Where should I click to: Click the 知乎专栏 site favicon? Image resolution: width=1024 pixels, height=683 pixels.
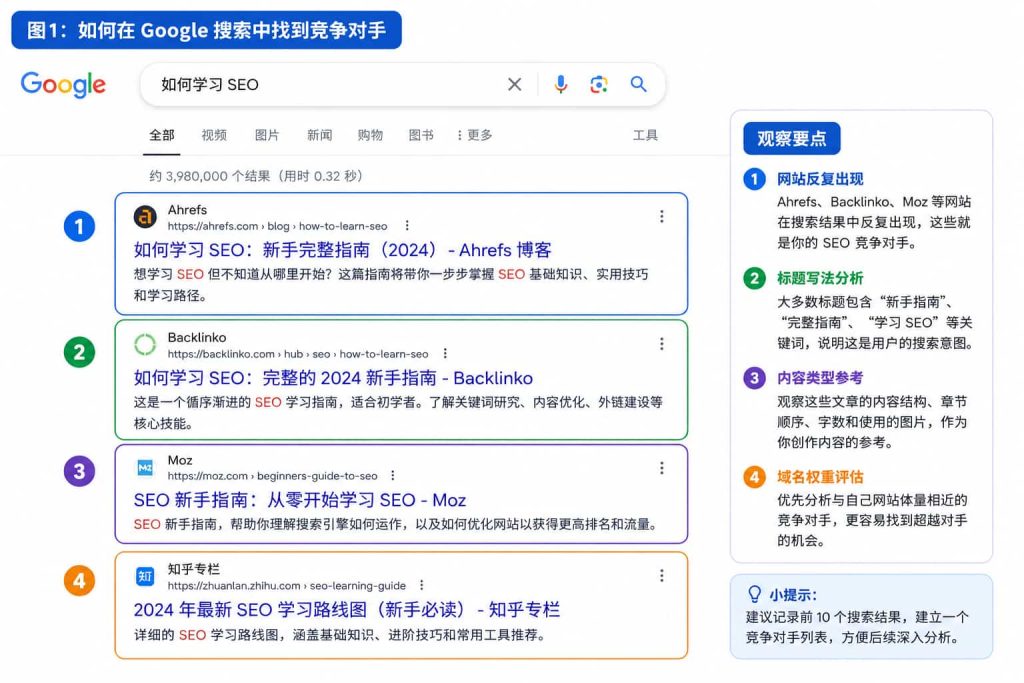tap(145, 577)
